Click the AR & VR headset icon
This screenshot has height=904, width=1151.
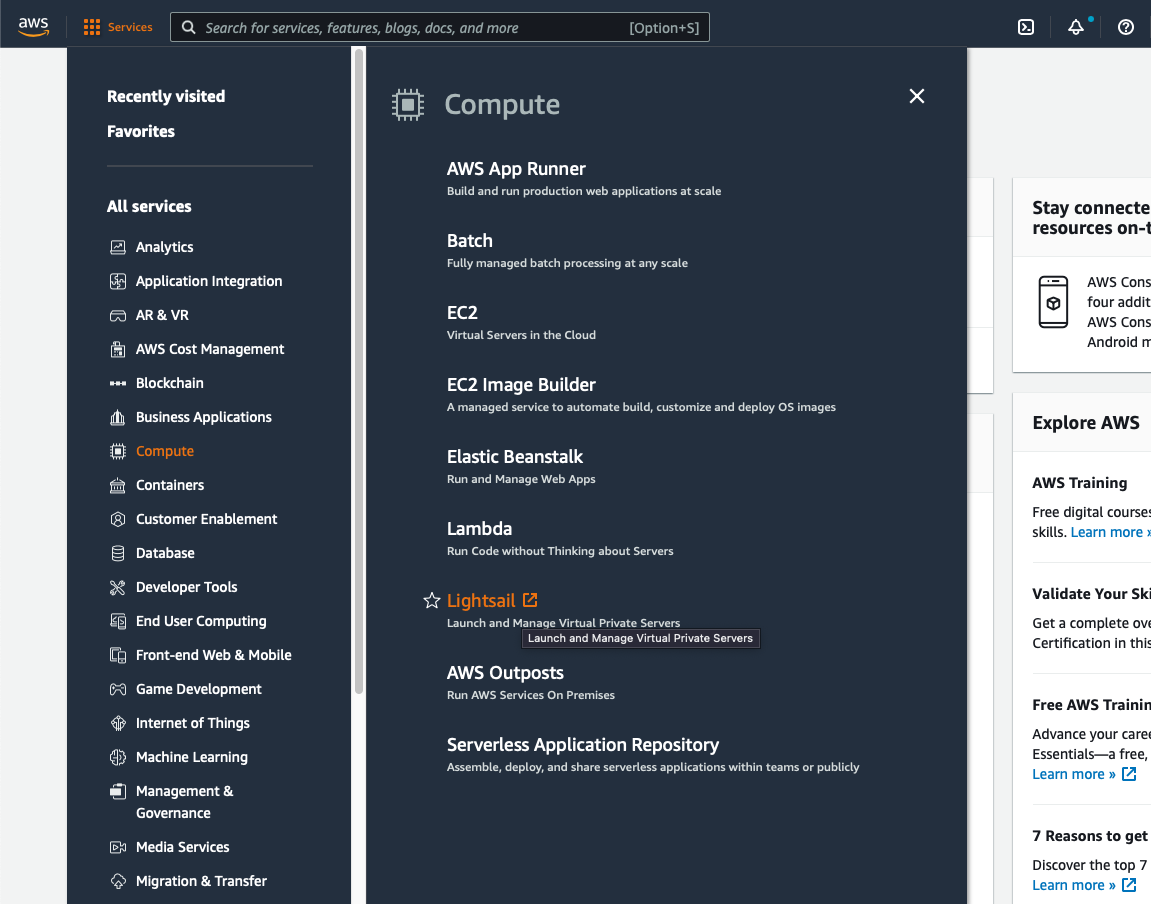point(117,316)
